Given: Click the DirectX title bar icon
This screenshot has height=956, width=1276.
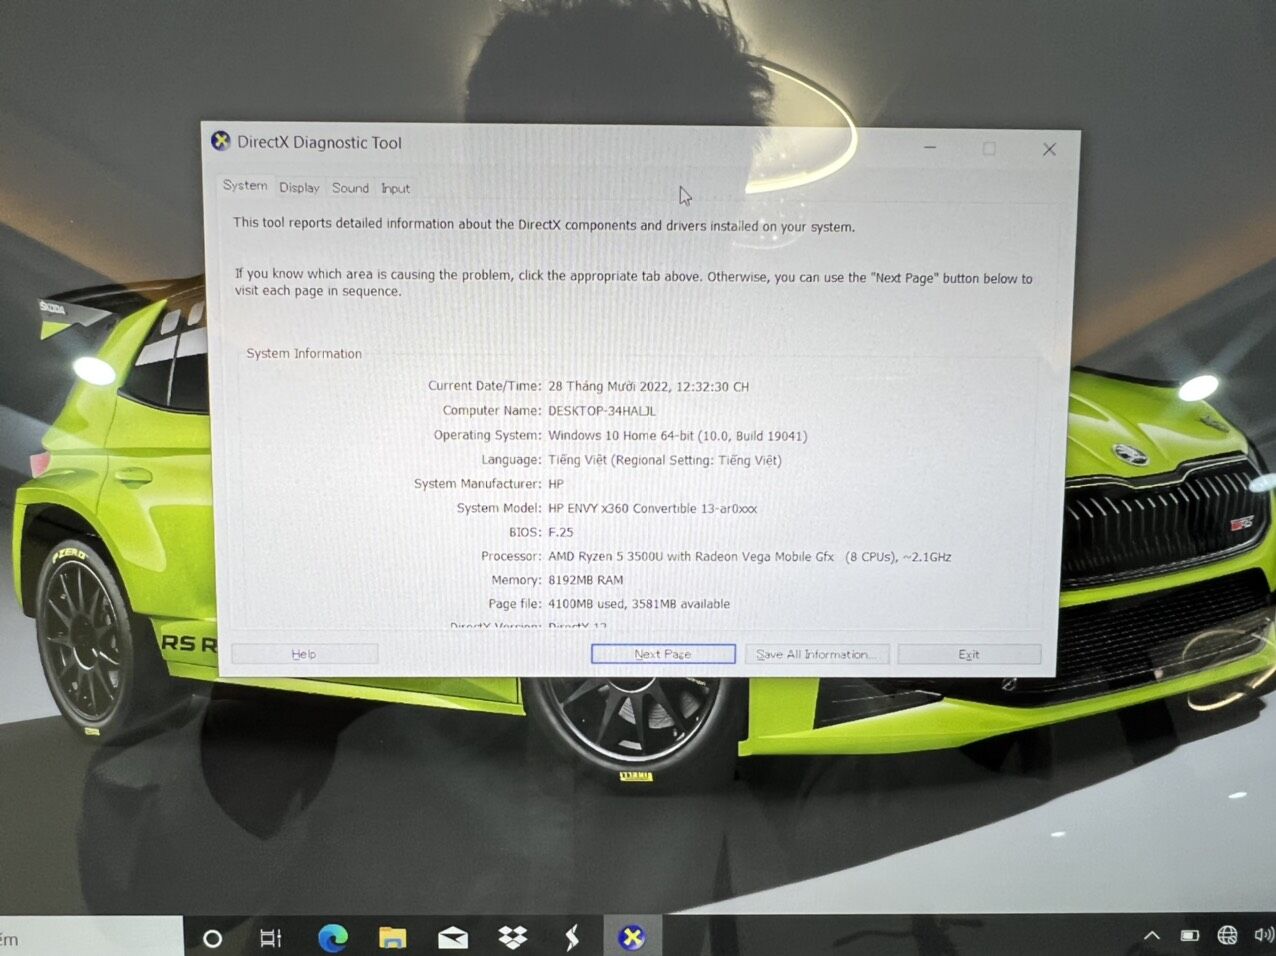Looking at the screenshot, I should (221, 141).
